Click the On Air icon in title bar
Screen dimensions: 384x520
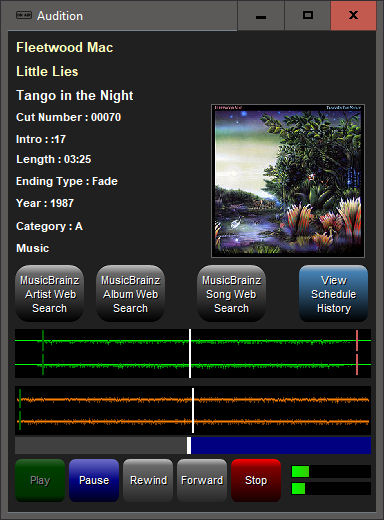tap(24, 15)
